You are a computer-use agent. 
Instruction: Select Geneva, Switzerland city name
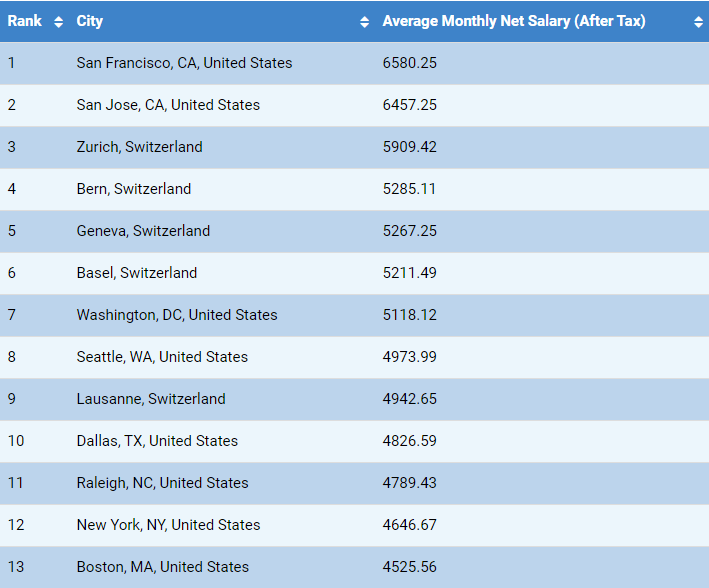143,231
